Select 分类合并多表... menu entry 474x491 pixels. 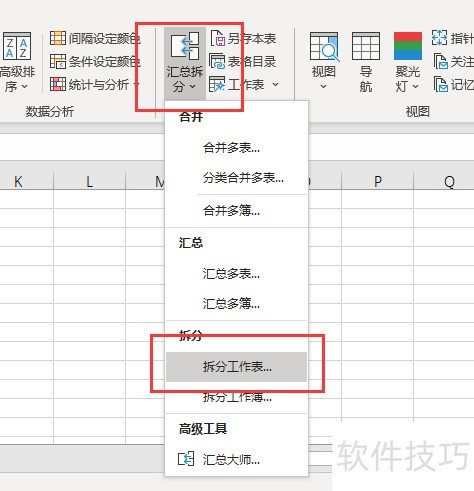coord(236,178)
